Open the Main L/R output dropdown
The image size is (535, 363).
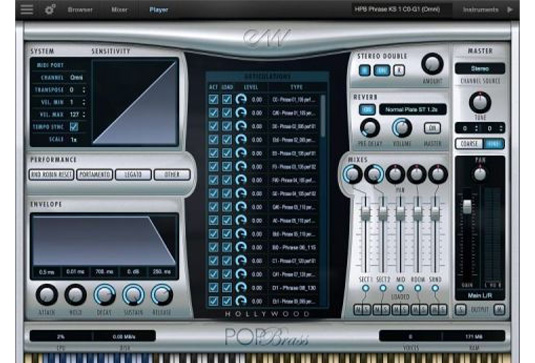(x=480, y=295)
